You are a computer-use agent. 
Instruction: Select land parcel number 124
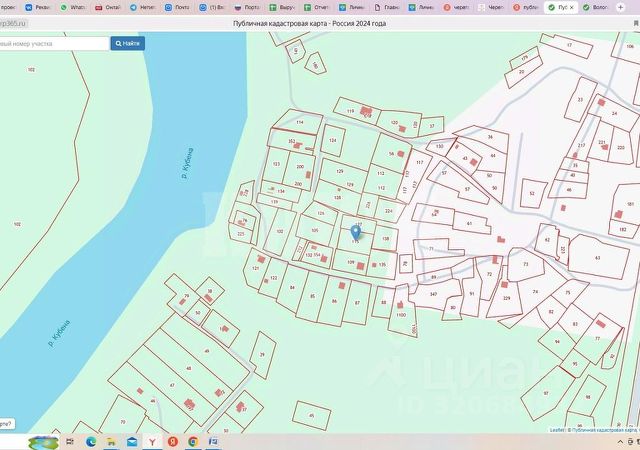332,141
